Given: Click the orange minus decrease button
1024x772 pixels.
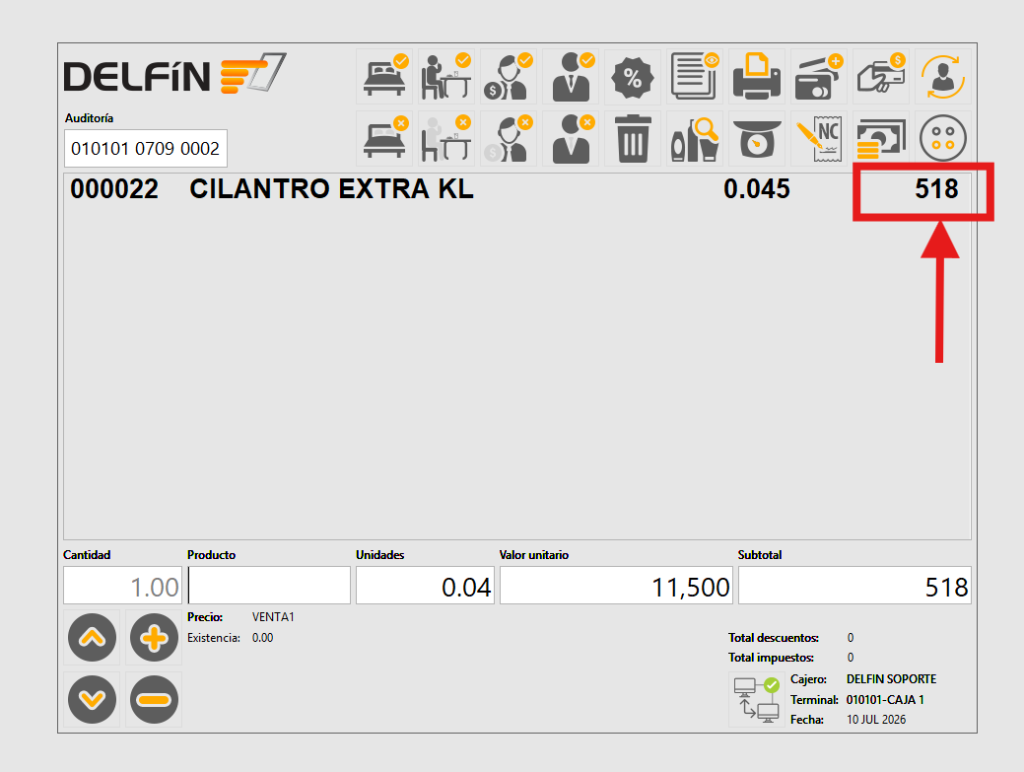Looking at the screenshot, I should 154,700.
